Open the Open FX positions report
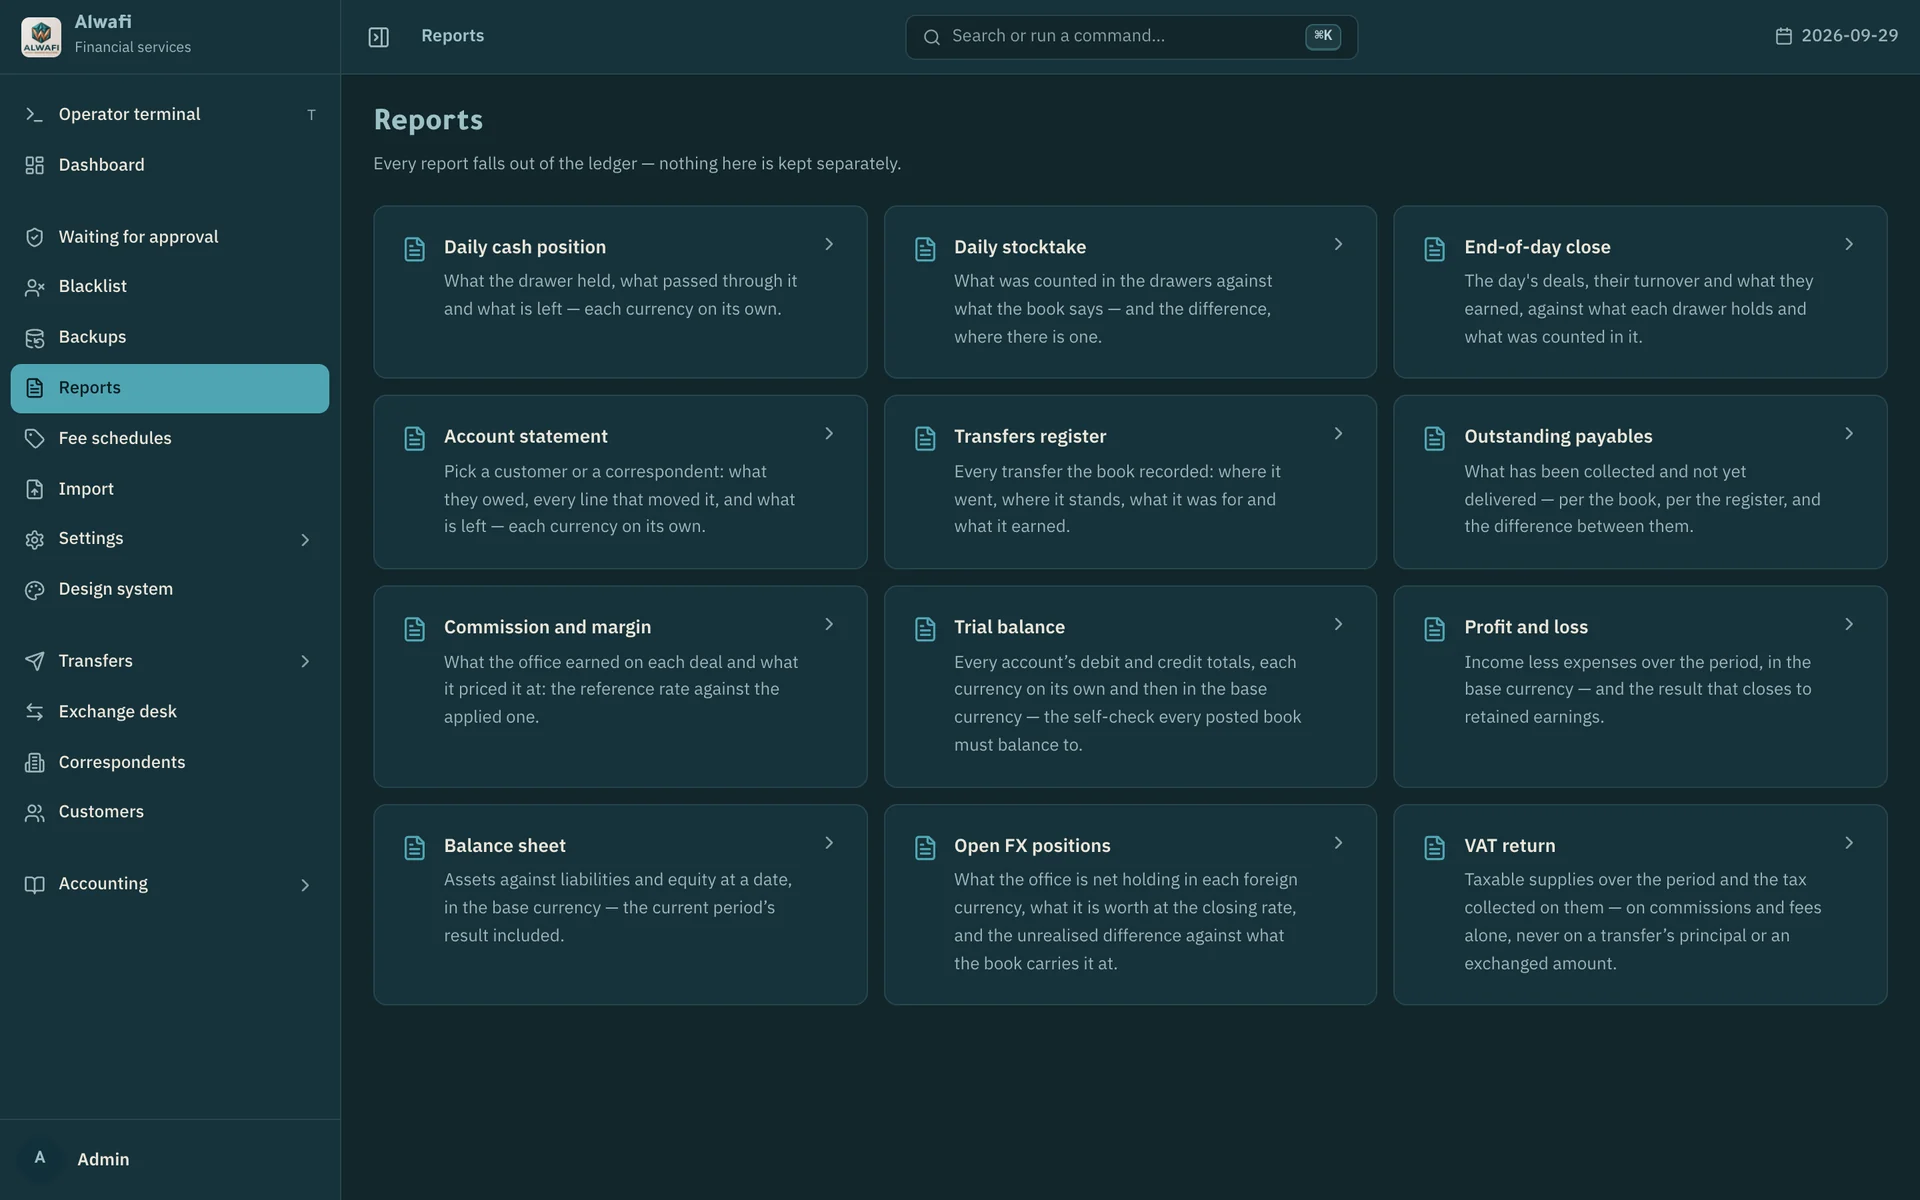This screenshot has height=1200, width=1920. pyautogui.click(x=1130, y=905)
